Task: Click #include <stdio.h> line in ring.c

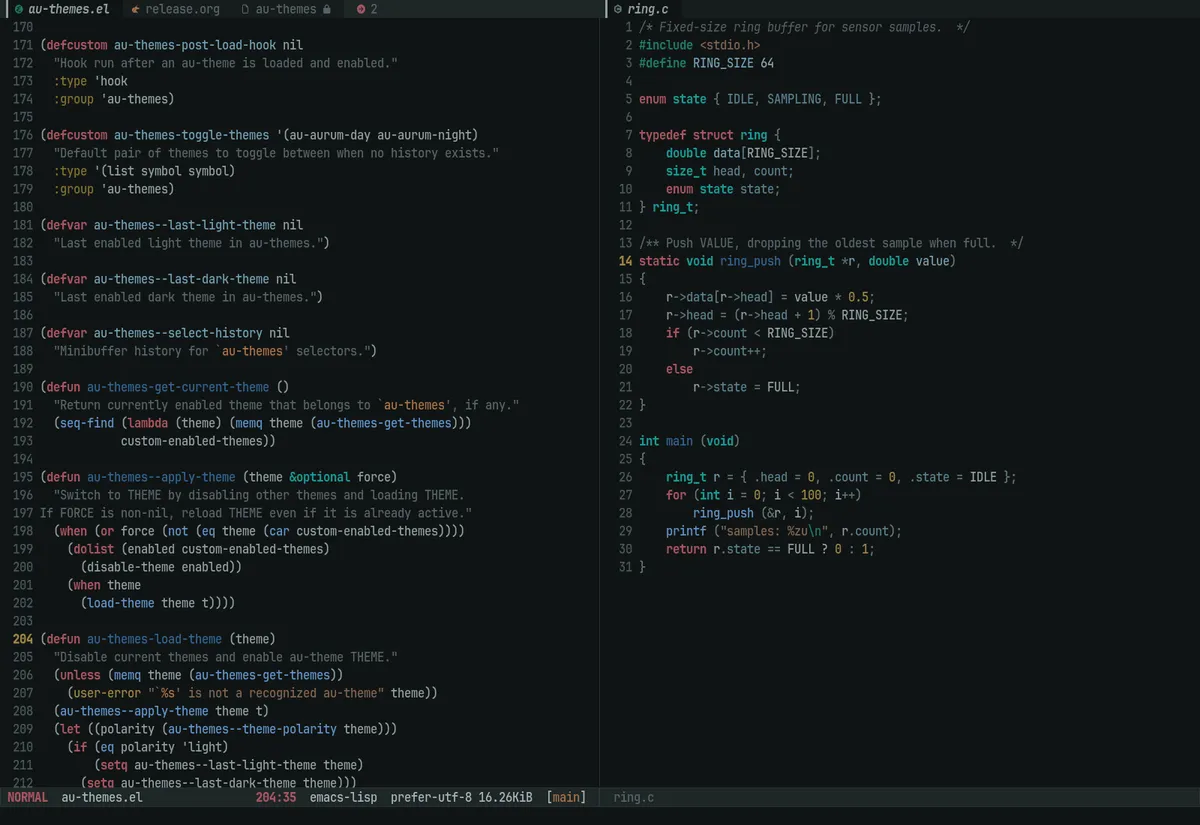Action: tap(699, 45)
